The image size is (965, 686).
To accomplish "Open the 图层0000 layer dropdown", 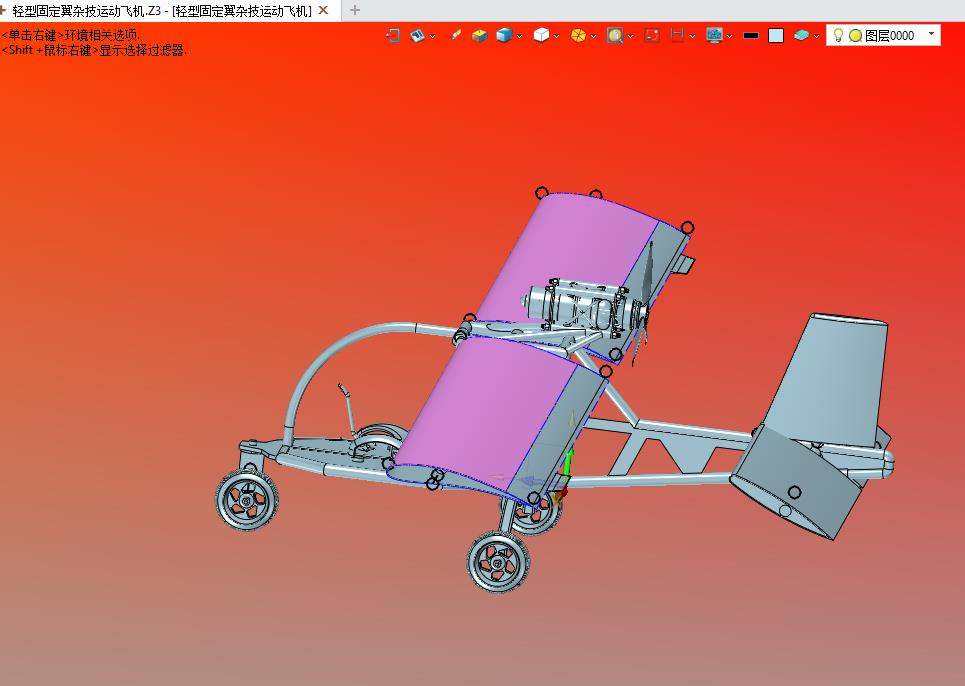I will (x=932, y=35).
